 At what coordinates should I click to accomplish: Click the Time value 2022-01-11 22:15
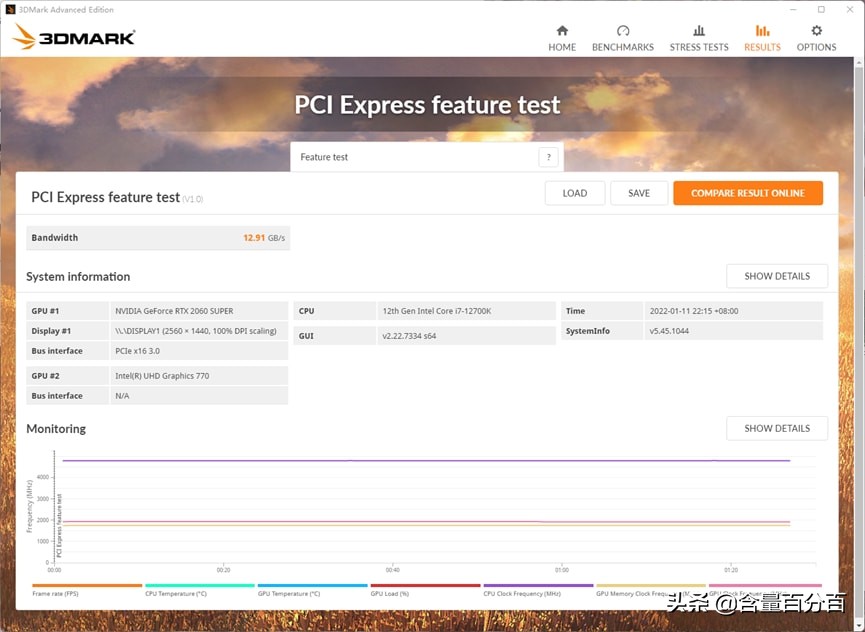[693, 311]
